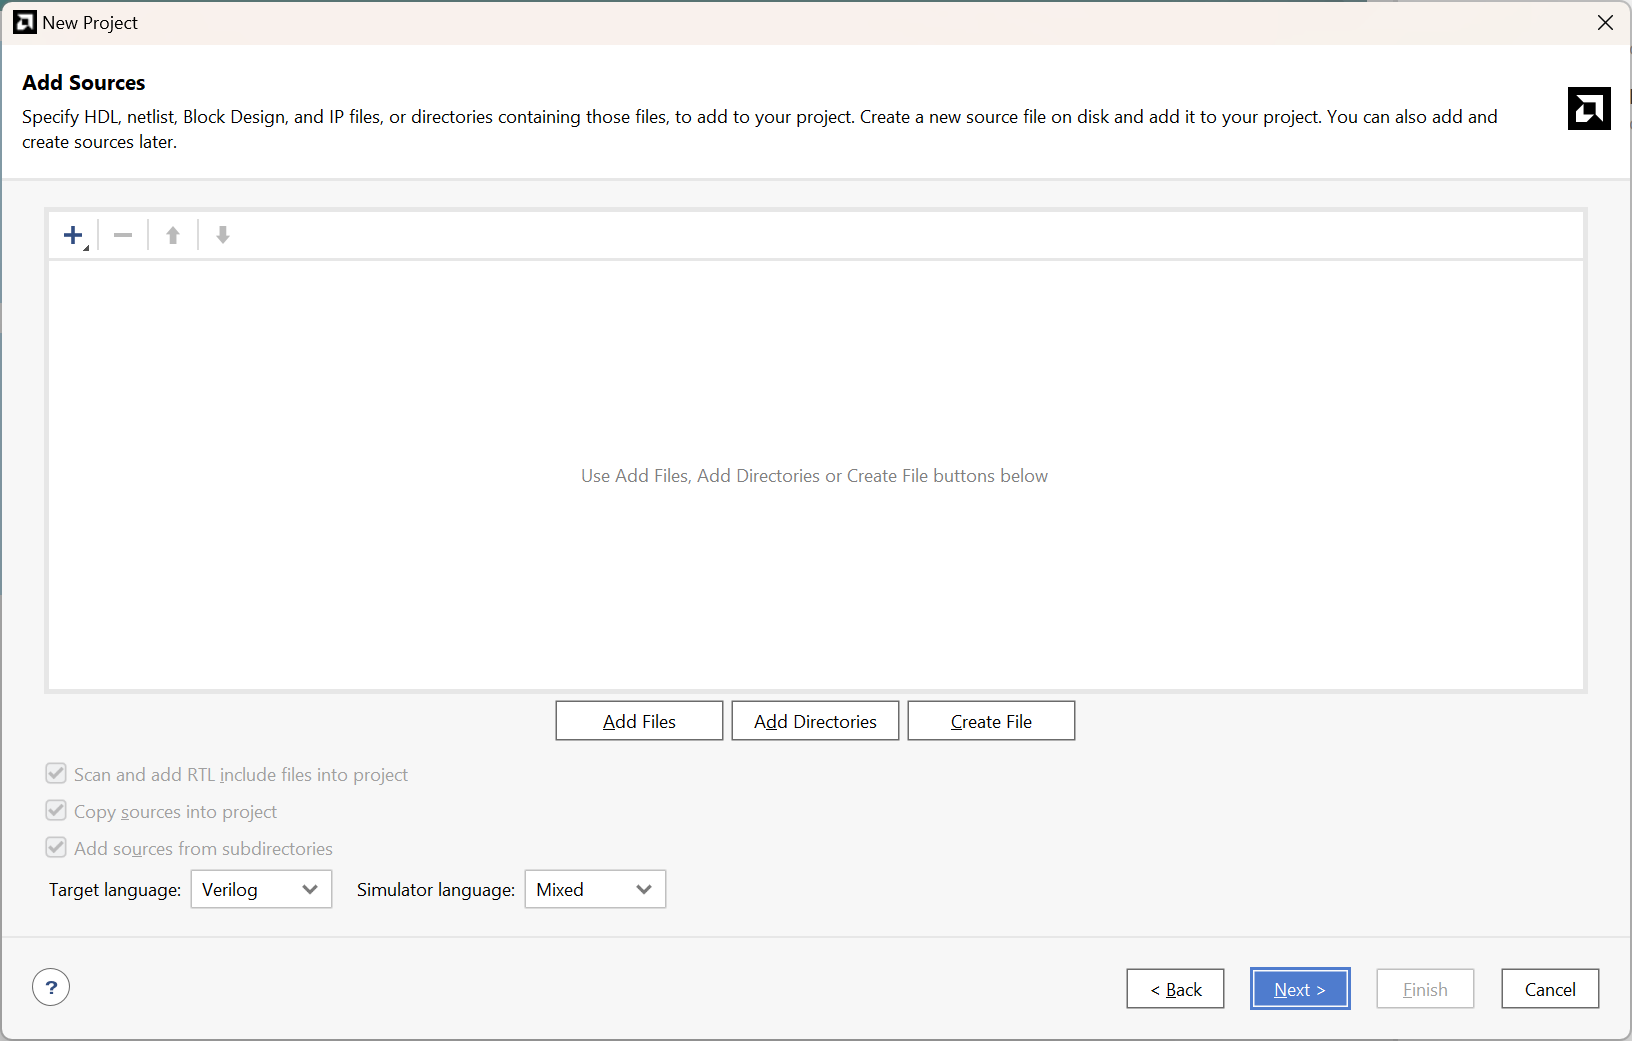The height and width of the screenshot is (1041, 1632).
Task: Click the large AMD logo in header
Action: click(1589, 109)
